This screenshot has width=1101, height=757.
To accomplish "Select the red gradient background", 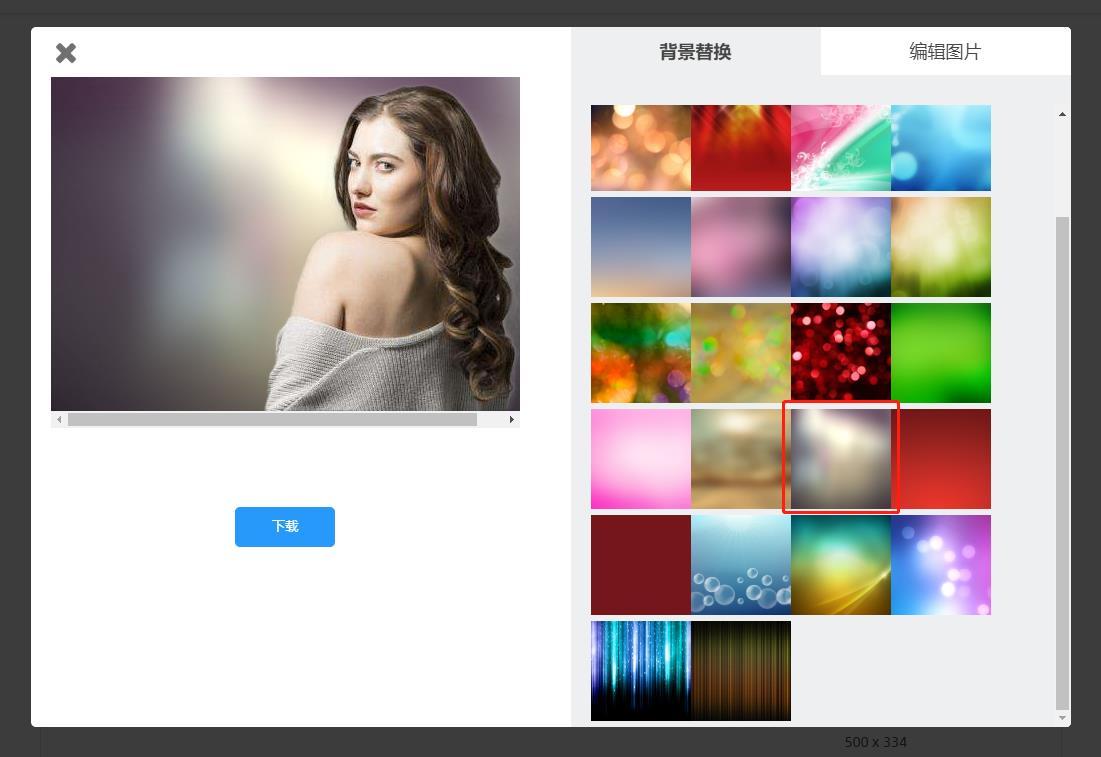I will [941, 459].
